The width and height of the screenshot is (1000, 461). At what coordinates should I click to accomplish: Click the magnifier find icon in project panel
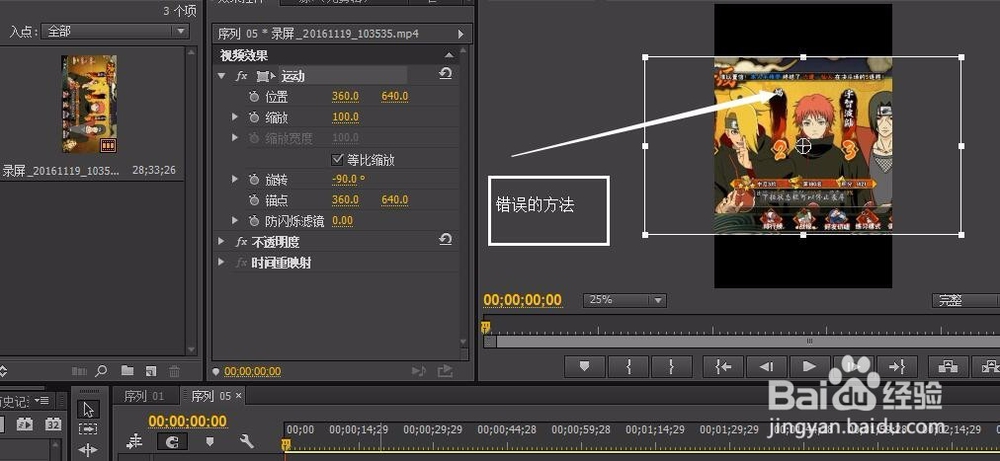[101, 370]
